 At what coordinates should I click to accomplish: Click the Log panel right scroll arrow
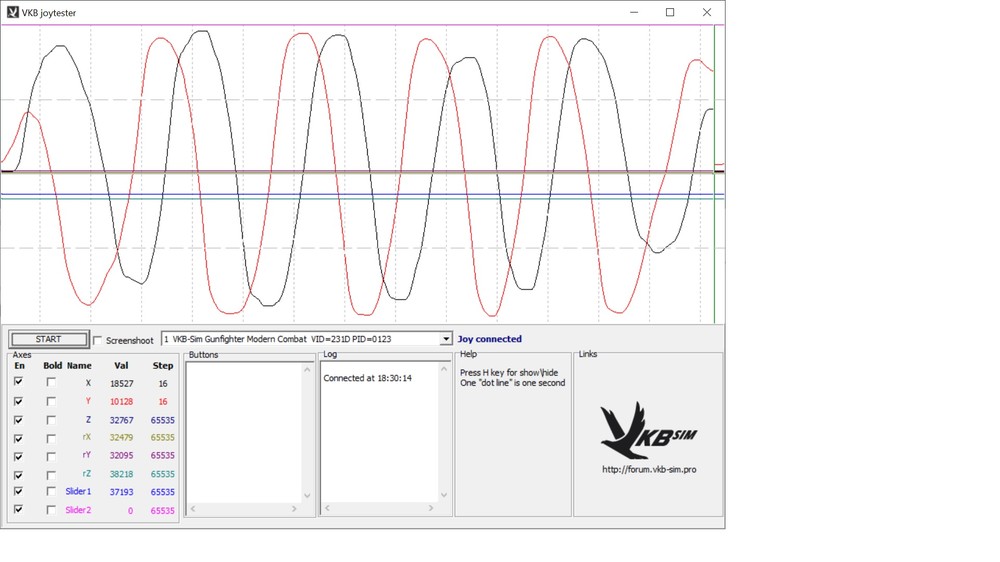click(x=430, y=508)
